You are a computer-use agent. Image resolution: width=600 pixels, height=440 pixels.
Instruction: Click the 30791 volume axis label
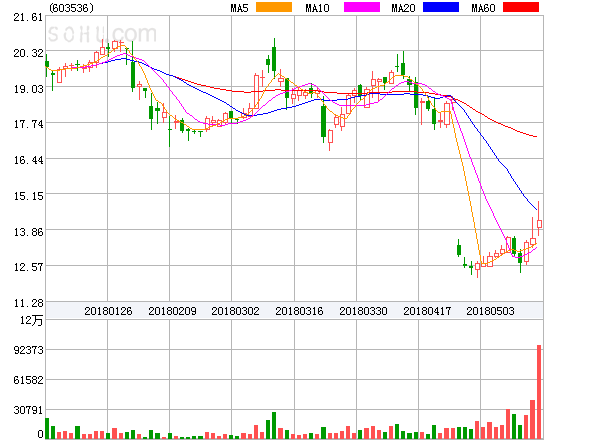point(28,411)
